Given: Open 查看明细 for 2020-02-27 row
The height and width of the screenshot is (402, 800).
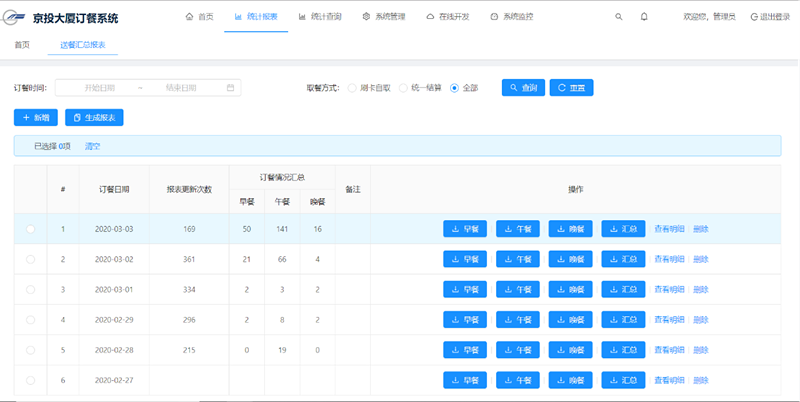Looking at the screenshot, I should [x=669, y=380].
